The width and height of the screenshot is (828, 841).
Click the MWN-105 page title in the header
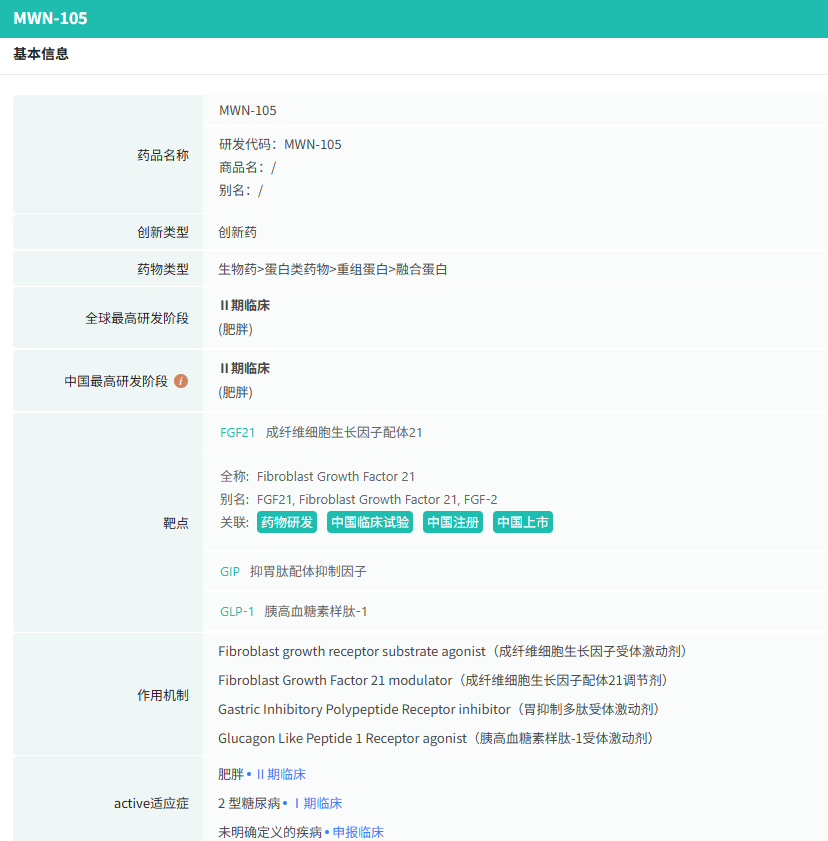[50, 18]
